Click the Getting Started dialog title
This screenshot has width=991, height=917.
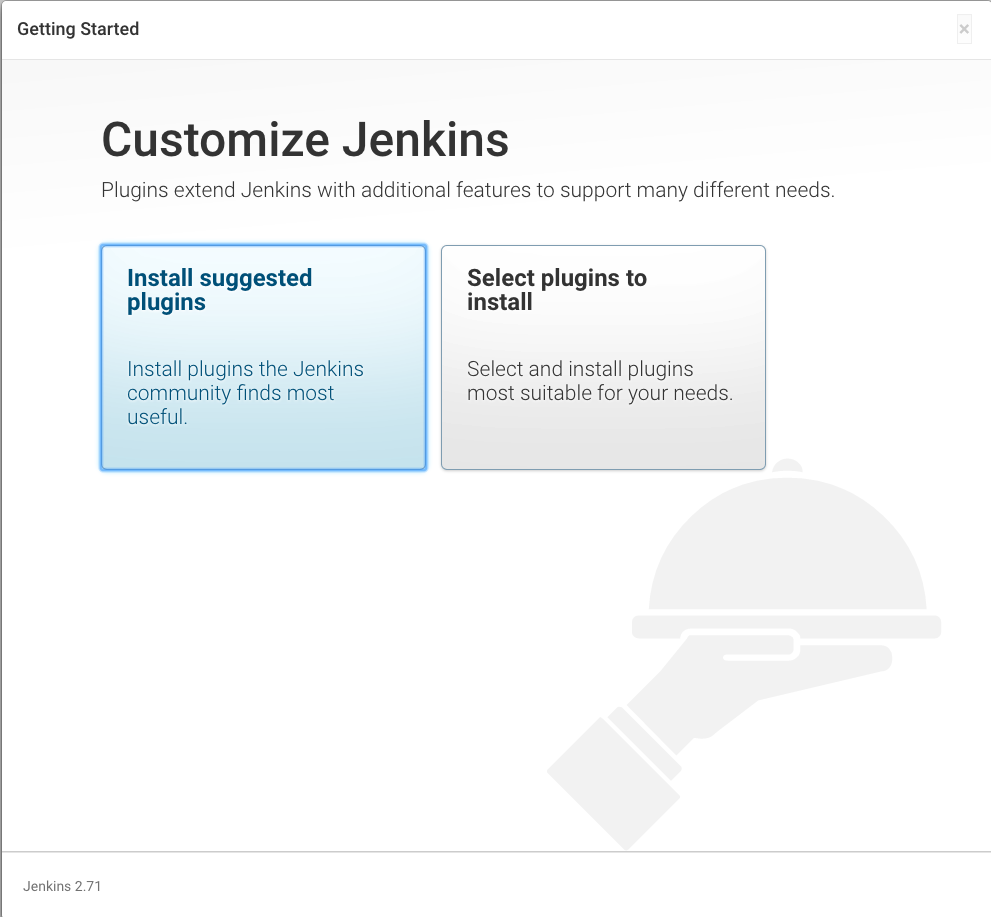77,29
